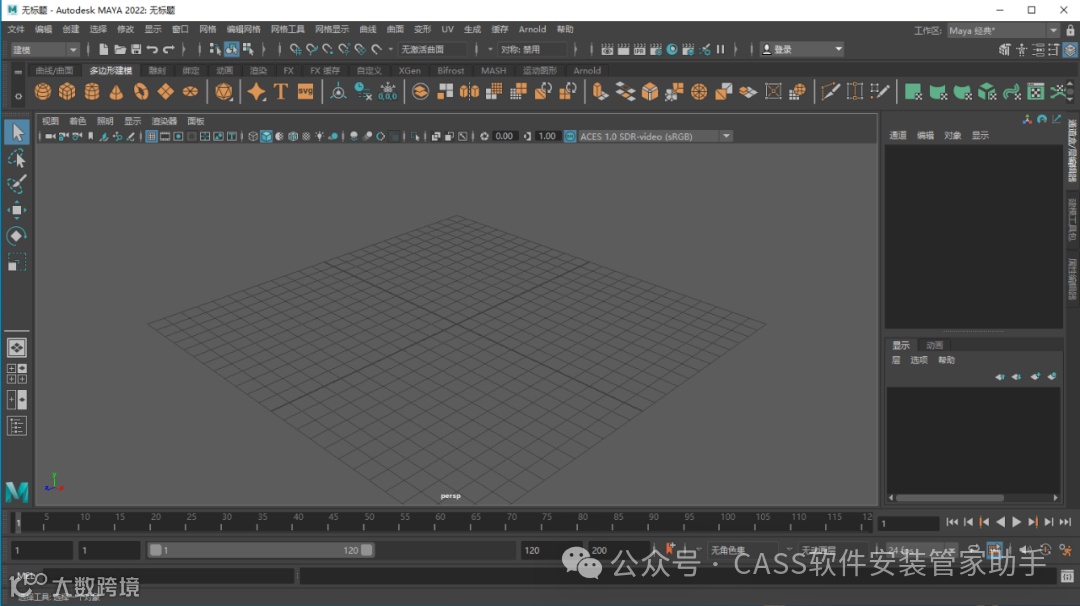Click the IPR render icon
This screenshot has width=1080, height=606.
point(639,49)
